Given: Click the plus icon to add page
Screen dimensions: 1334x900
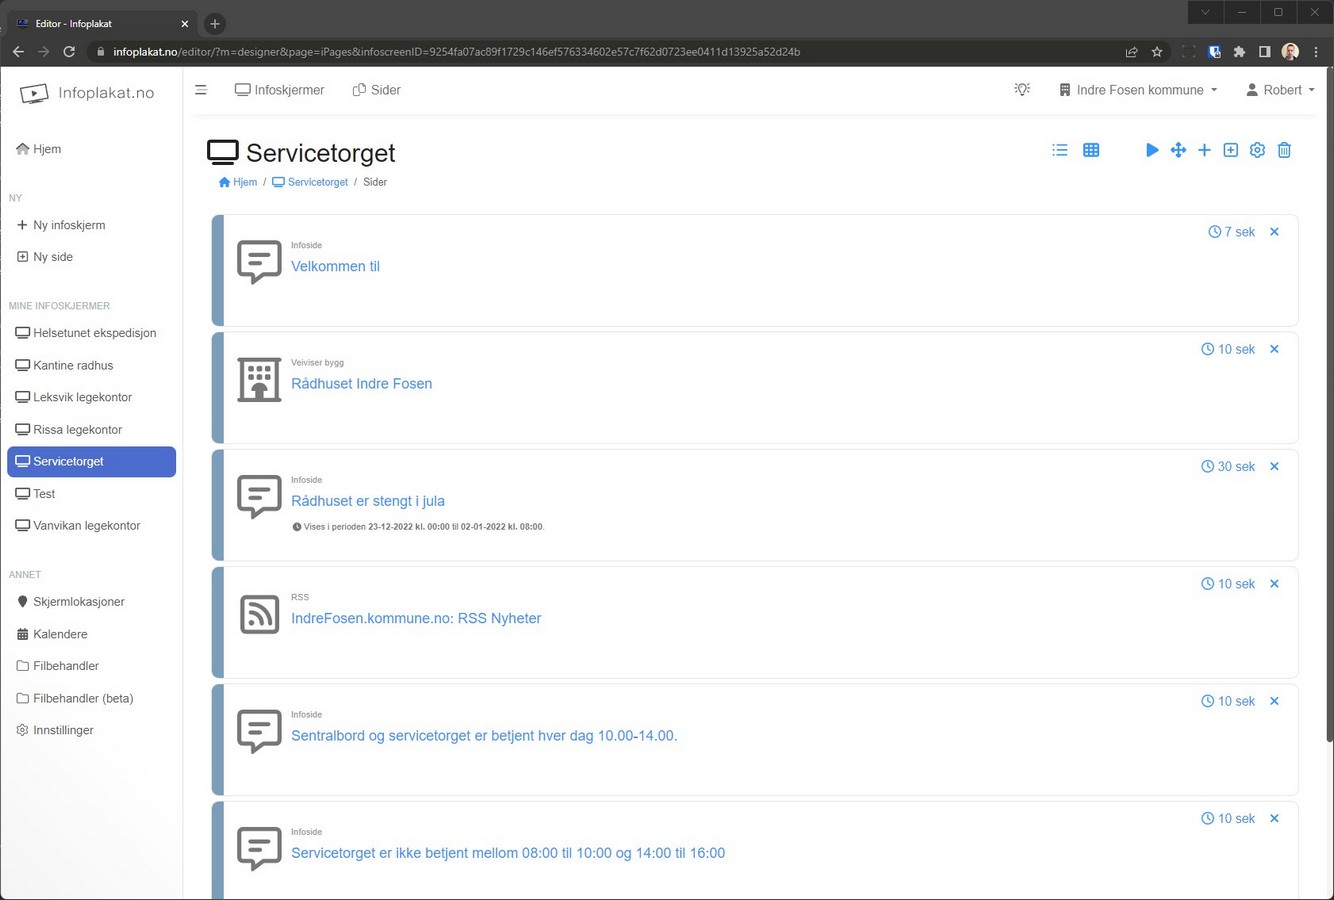Looking at the screenshot, I should click(1204, 150).
